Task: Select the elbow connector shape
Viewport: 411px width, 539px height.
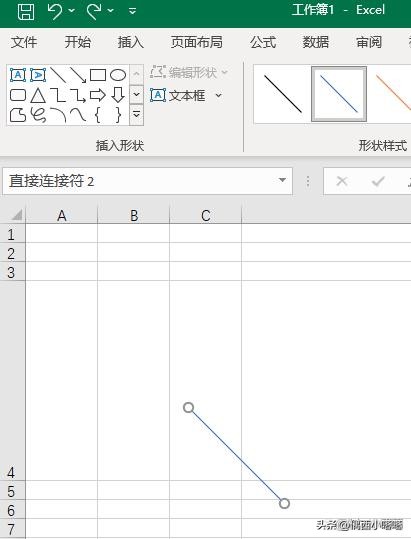Action: [58, 95]
